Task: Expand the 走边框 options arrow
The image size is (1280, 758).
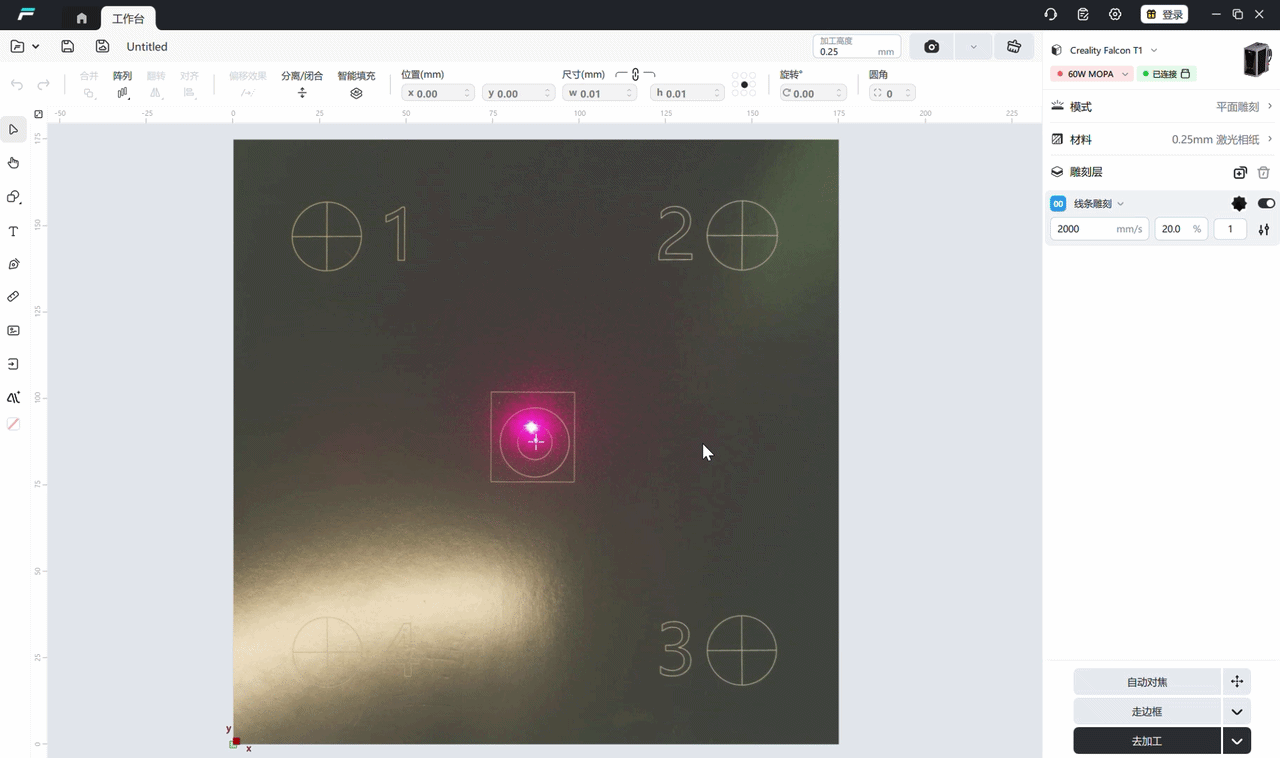Action: (x=1237, y=712)
